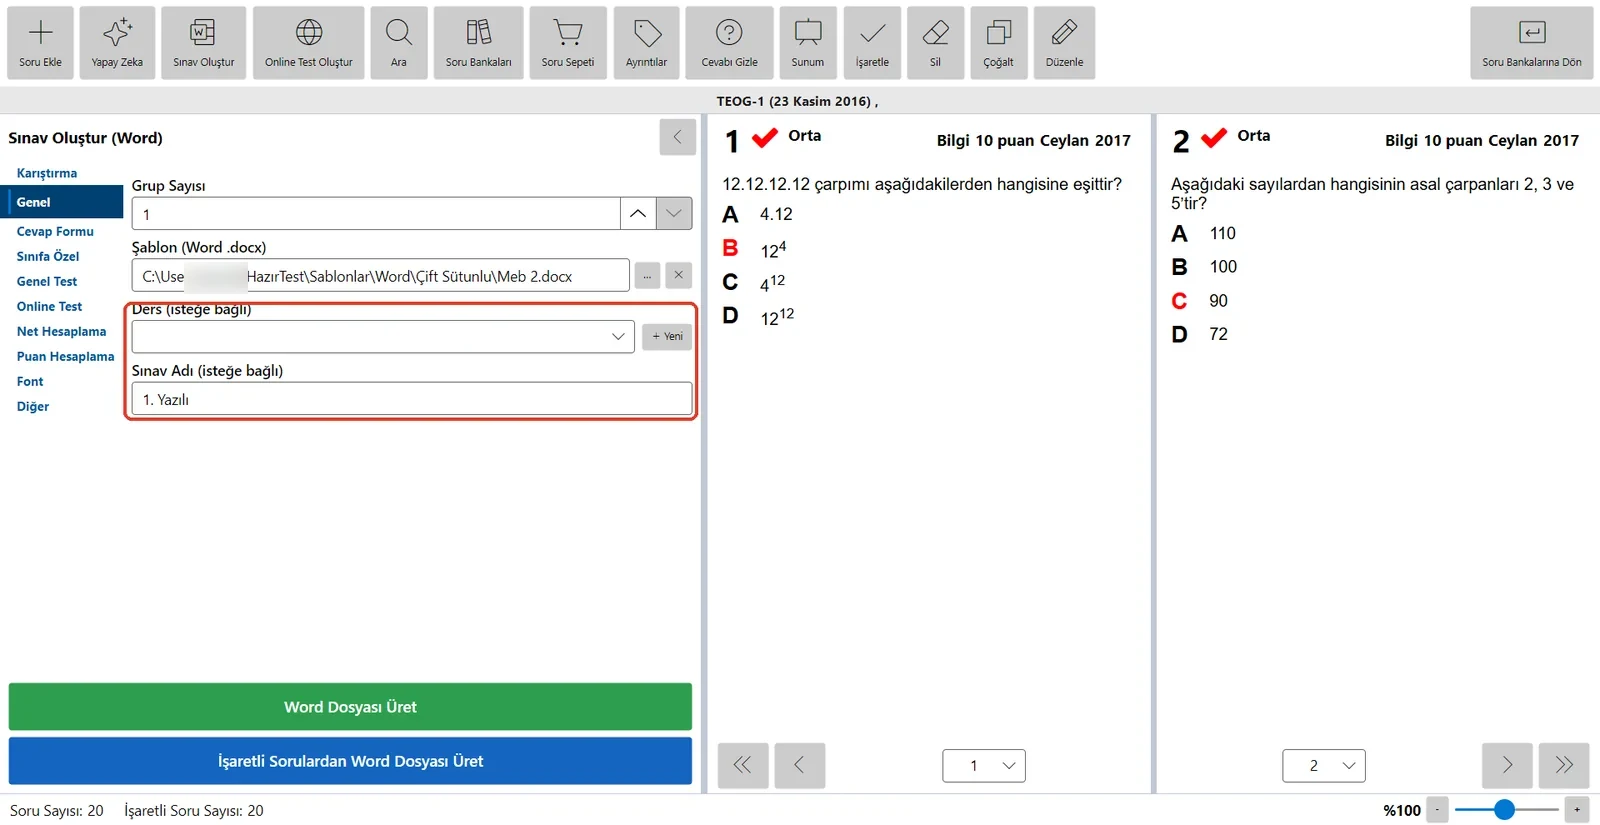Click the zoom out minus button
The height and width of the screenshot is (825, 1600).
click(x=1437, y=810)
